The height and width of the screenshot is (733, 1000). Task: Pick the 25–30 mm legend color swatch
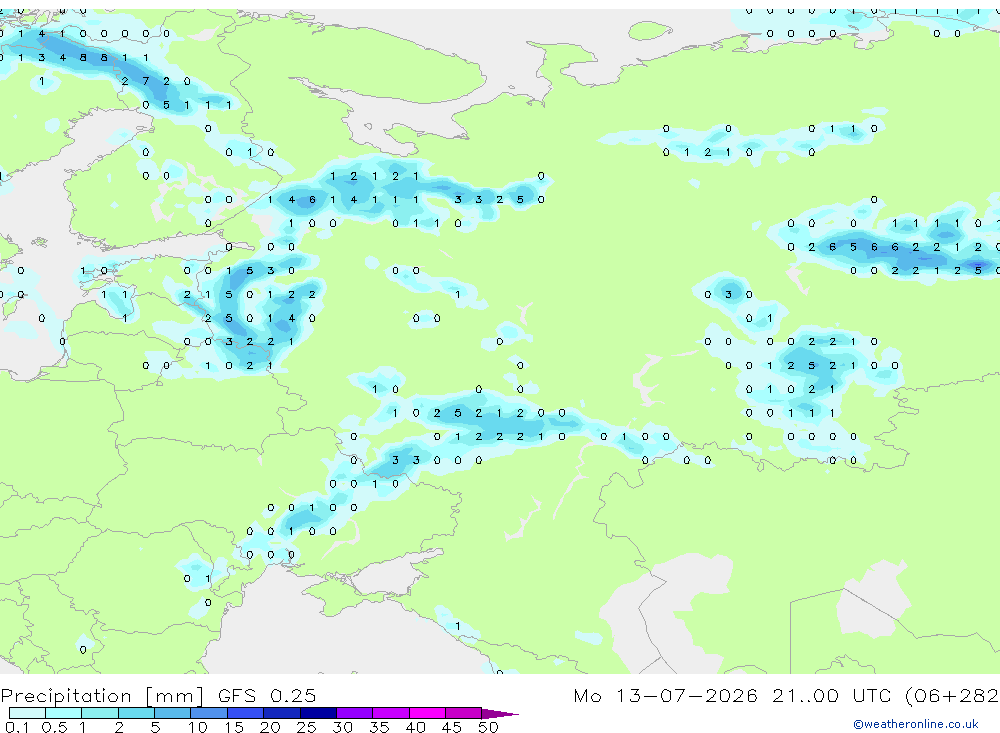tap(318, 713)
